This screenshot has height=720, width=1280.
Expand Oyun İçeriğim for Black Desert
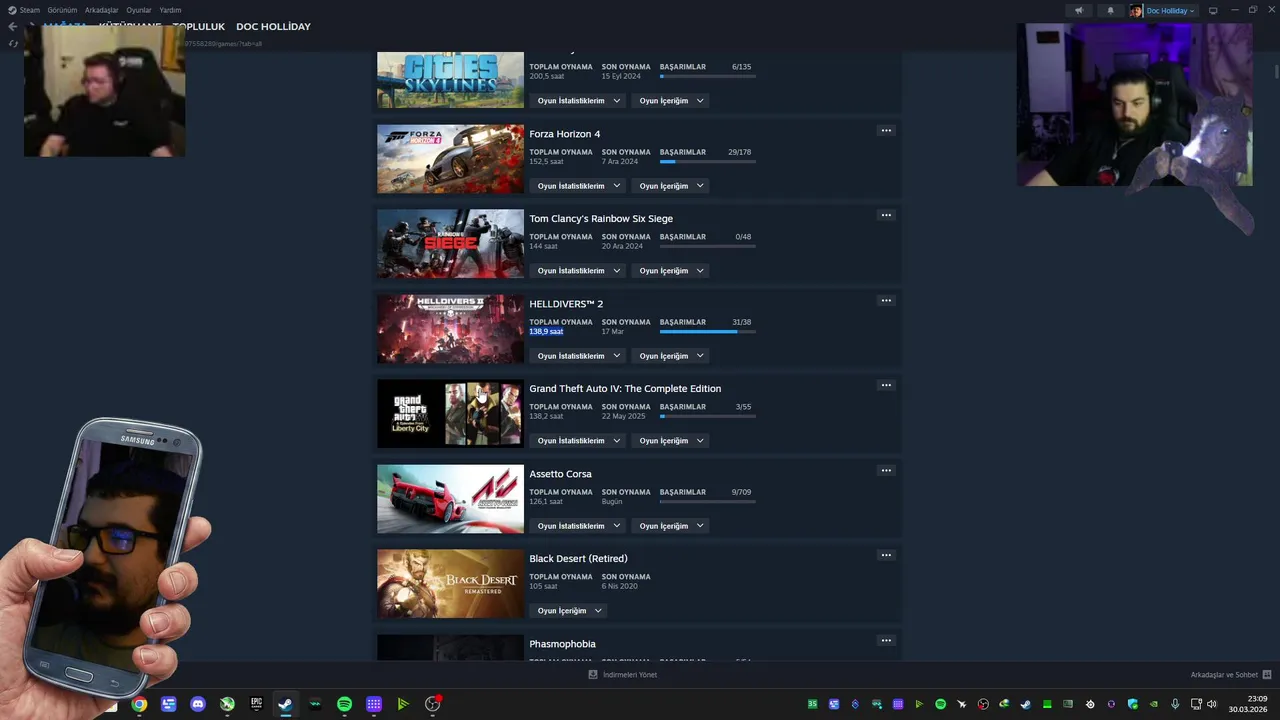tap(568, 611)
